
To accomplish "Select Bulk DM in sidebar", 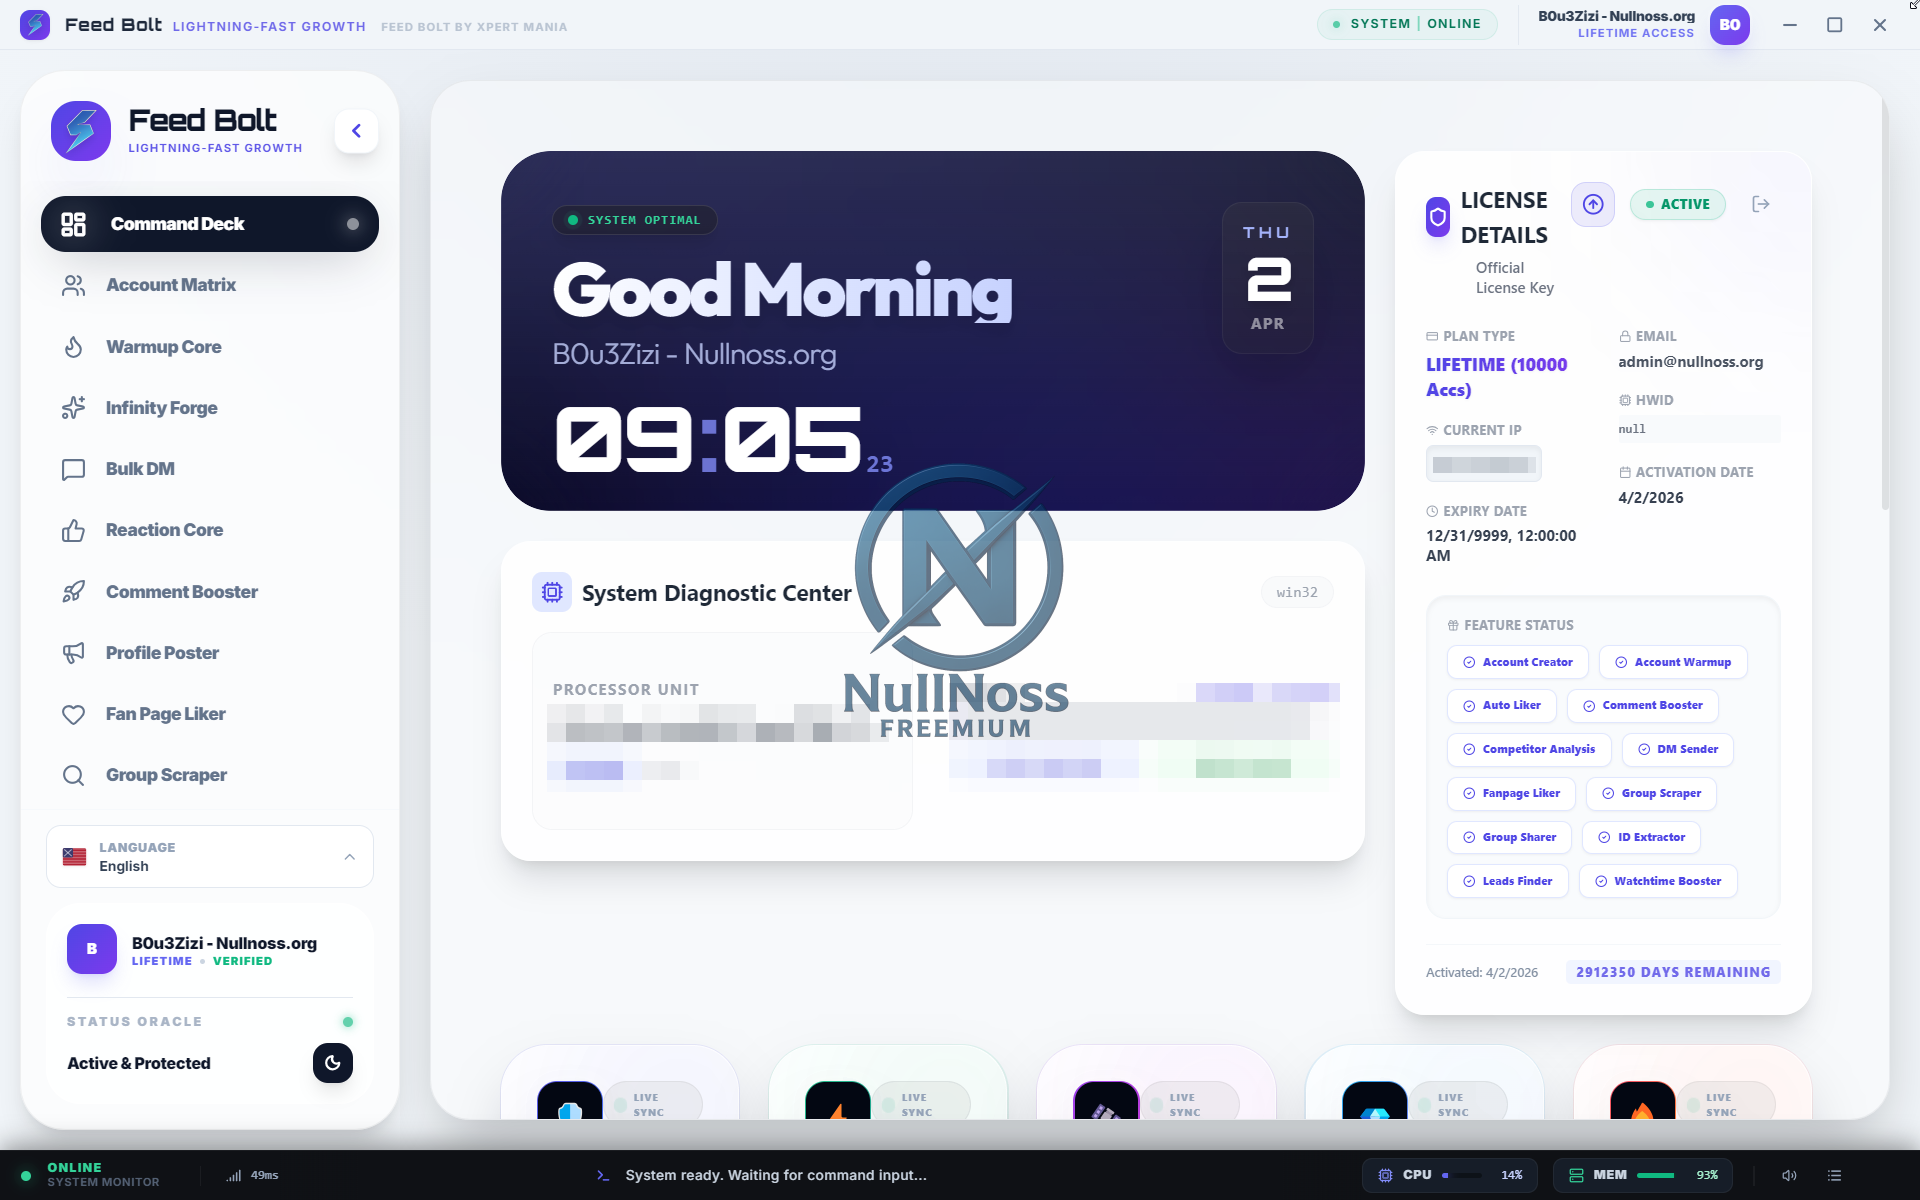I will coord(140,469).
